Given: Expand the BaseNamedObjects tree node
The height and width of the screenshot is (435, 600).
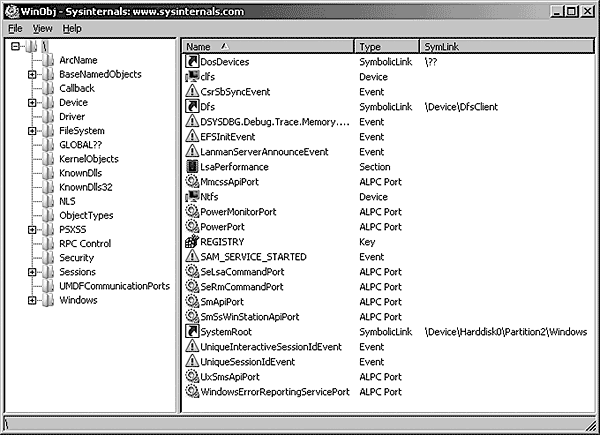Looking at the screenshot, I should pos(33,74).
